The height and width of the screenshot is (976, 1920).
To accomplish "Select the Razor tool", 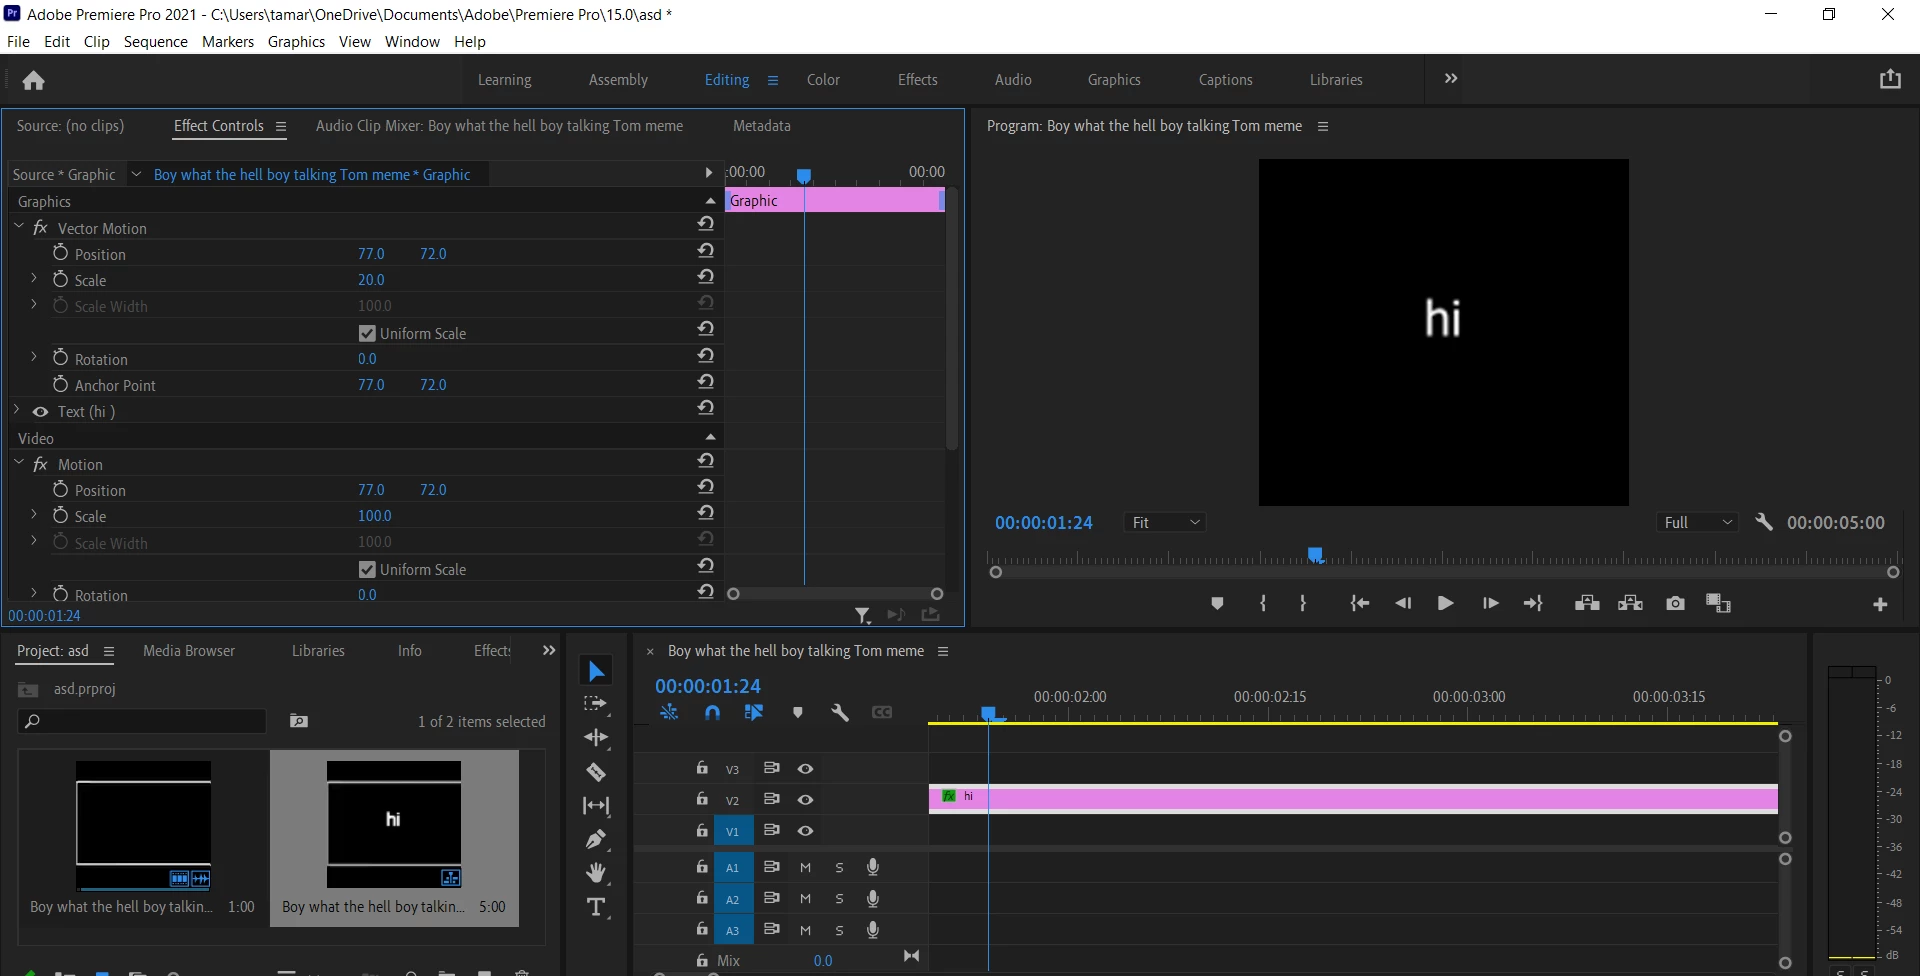I will 596,772.
